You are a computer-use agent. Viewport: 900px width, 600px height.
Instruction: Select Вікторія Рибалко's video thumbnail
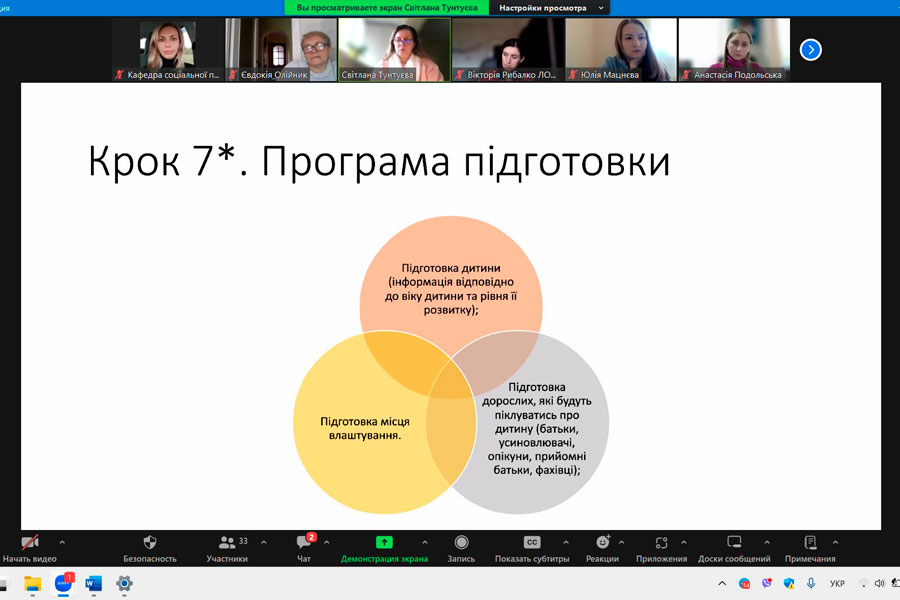[508, 49]
